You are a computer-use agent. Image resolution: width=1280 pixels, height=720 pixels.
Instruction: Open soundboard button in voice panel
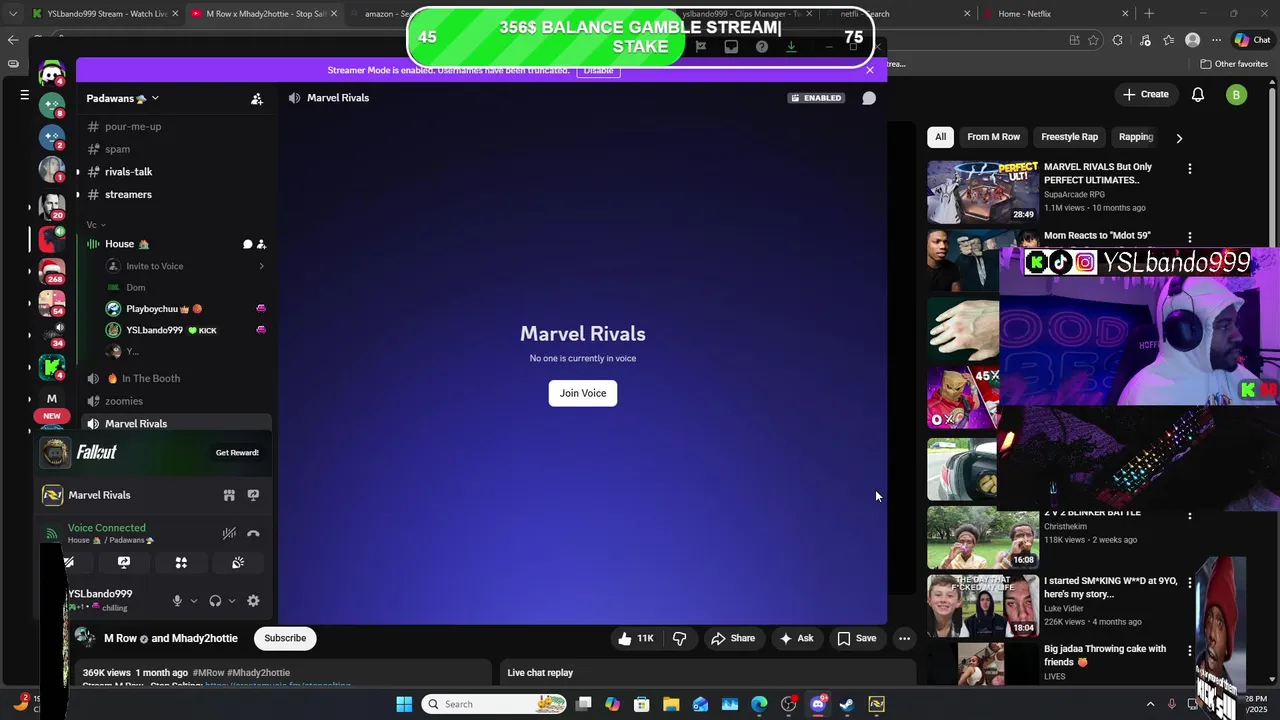238,563
